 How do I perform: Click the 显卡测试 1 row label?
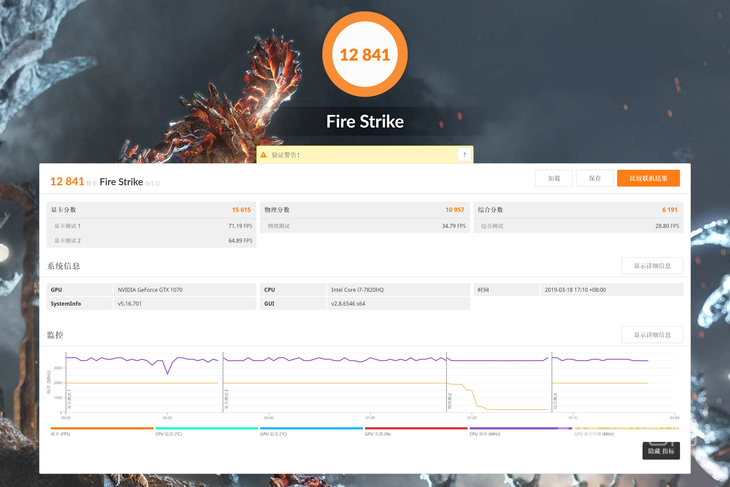click(x=68, y=226)
